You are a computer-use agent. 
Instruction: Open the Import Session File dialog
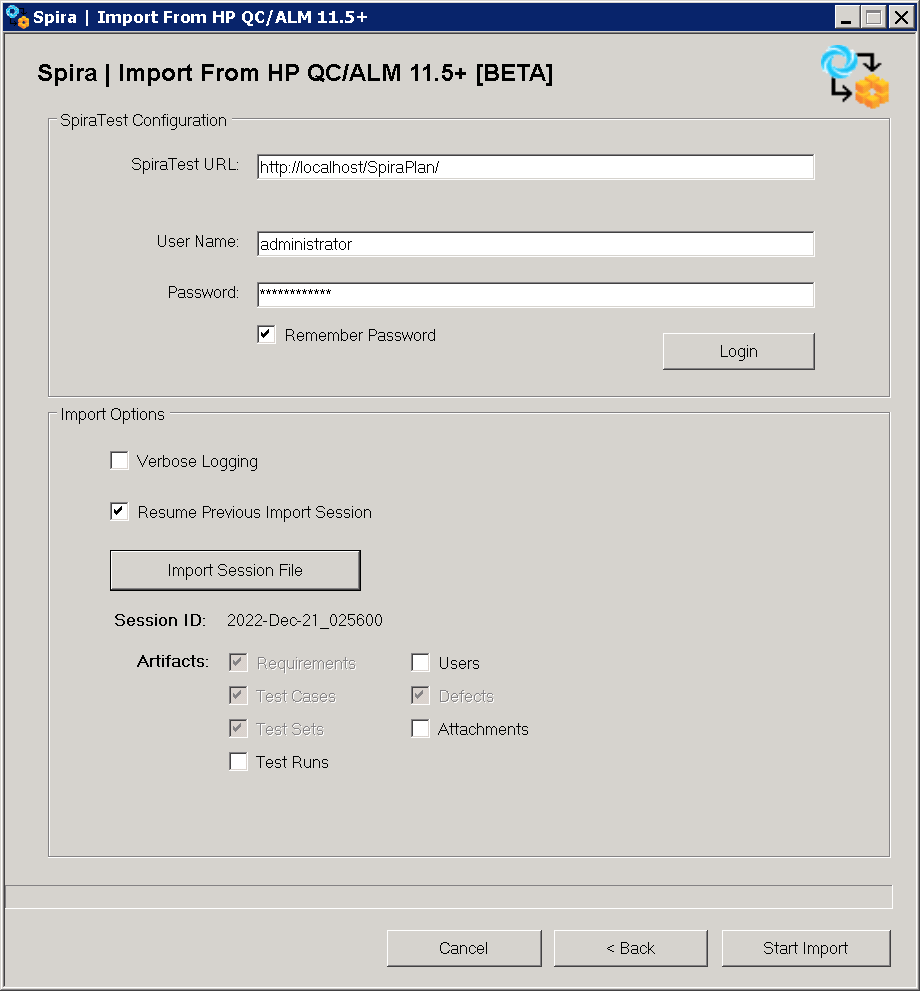coord(235,570)
